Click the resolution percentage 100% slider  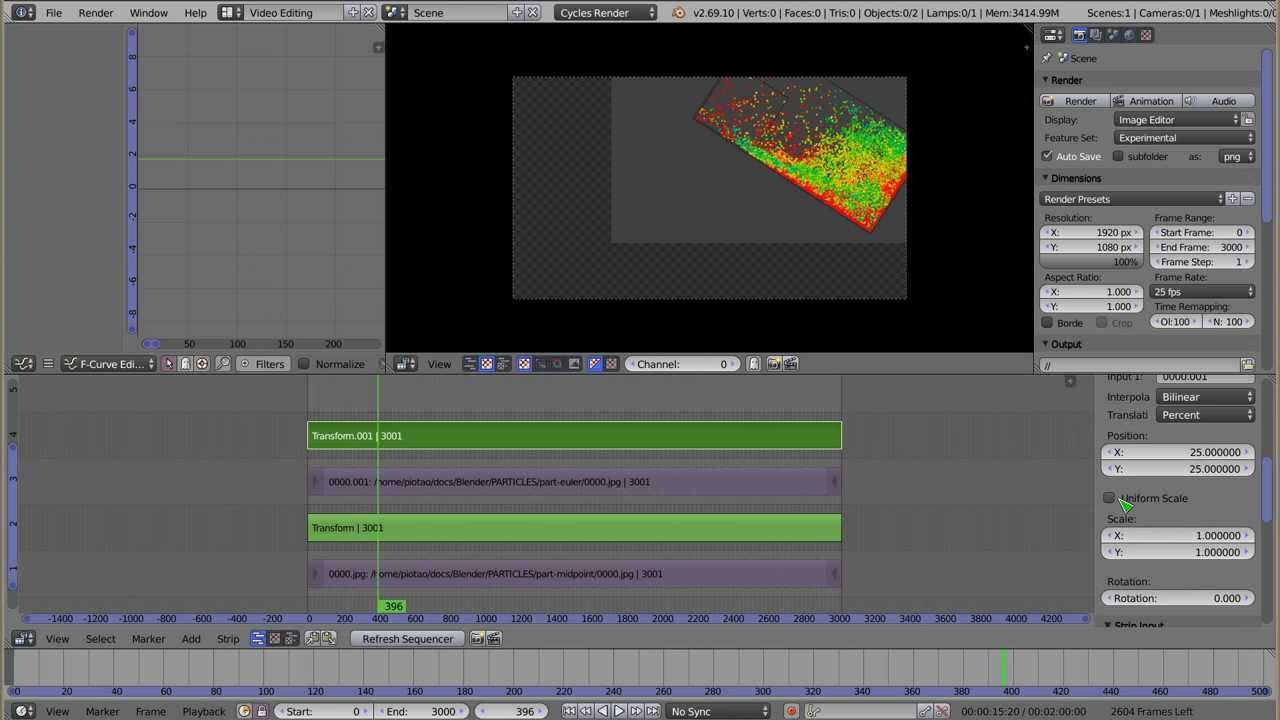1092,262
